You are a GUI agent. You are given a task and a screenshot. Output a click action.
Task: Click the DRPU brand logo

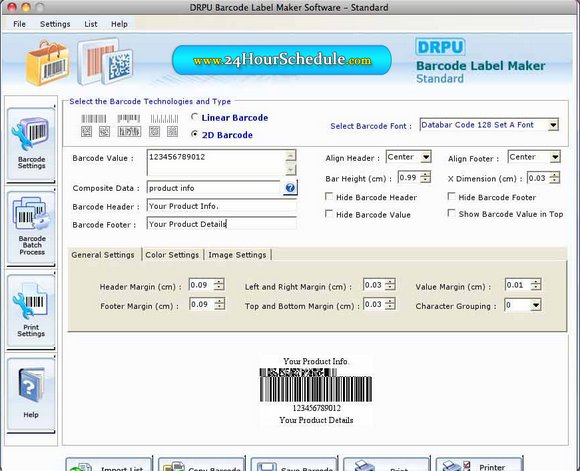tap(440, 47)
